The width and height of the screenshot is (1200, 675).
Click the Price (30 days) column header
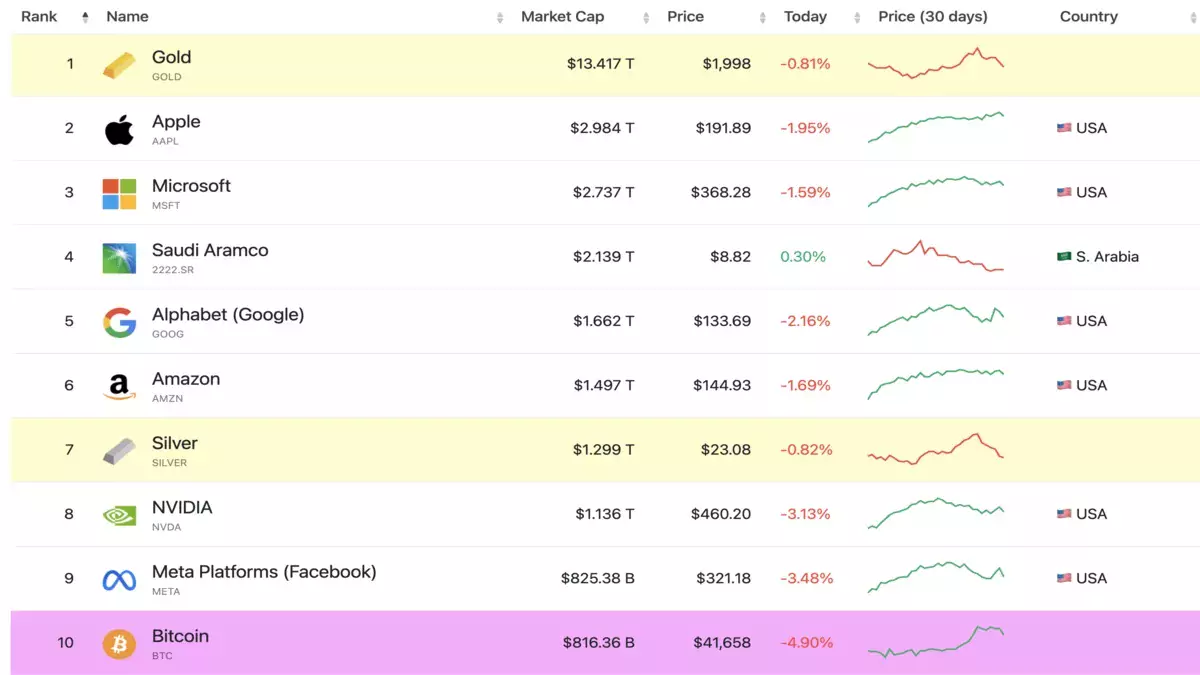(x=933, y=17)
